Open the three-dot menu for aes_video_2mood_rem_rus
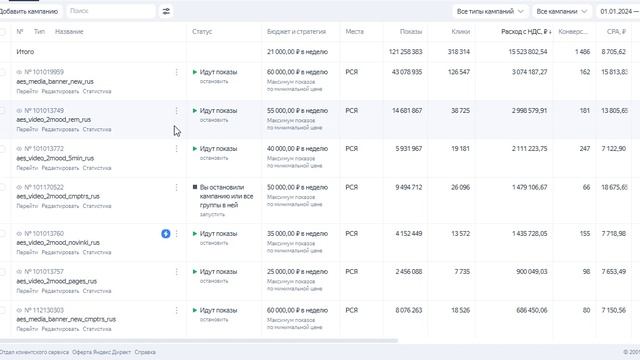This screenshot has width=640, height=360. point(176,111)
